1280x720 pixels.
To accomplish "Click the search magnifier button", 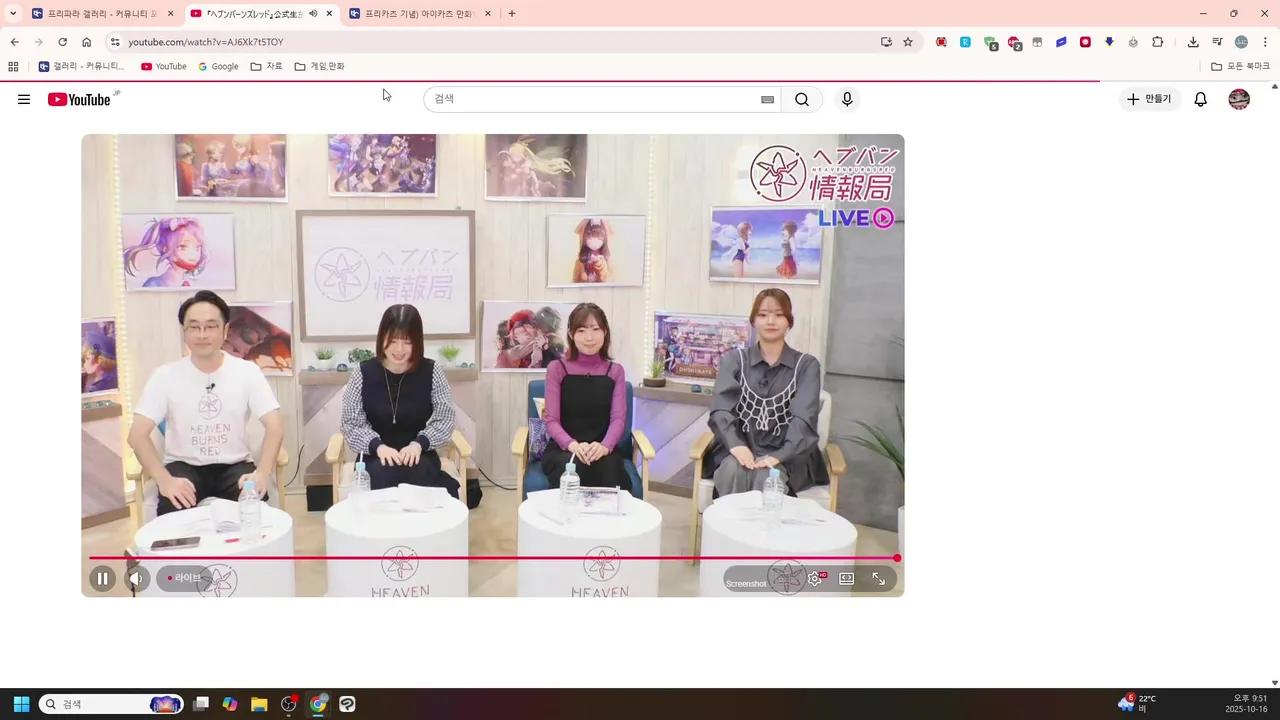I will (802, 99).
